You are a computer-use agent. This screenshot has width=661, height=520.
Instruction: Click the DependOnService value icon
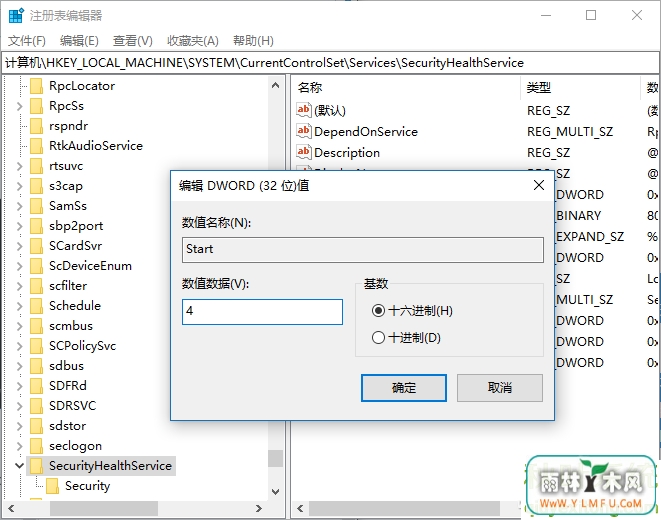coord(304,131)
